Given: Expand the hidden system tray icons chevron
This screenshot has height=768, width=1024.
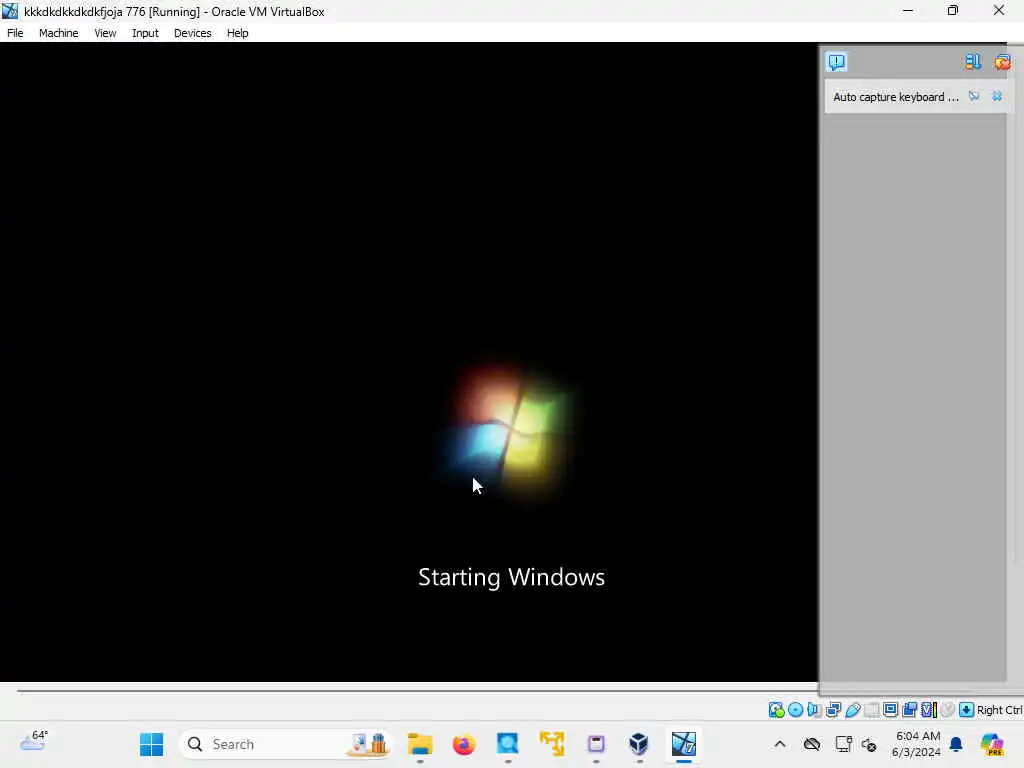Looking at the screenshot, I should tap(780, 744).
